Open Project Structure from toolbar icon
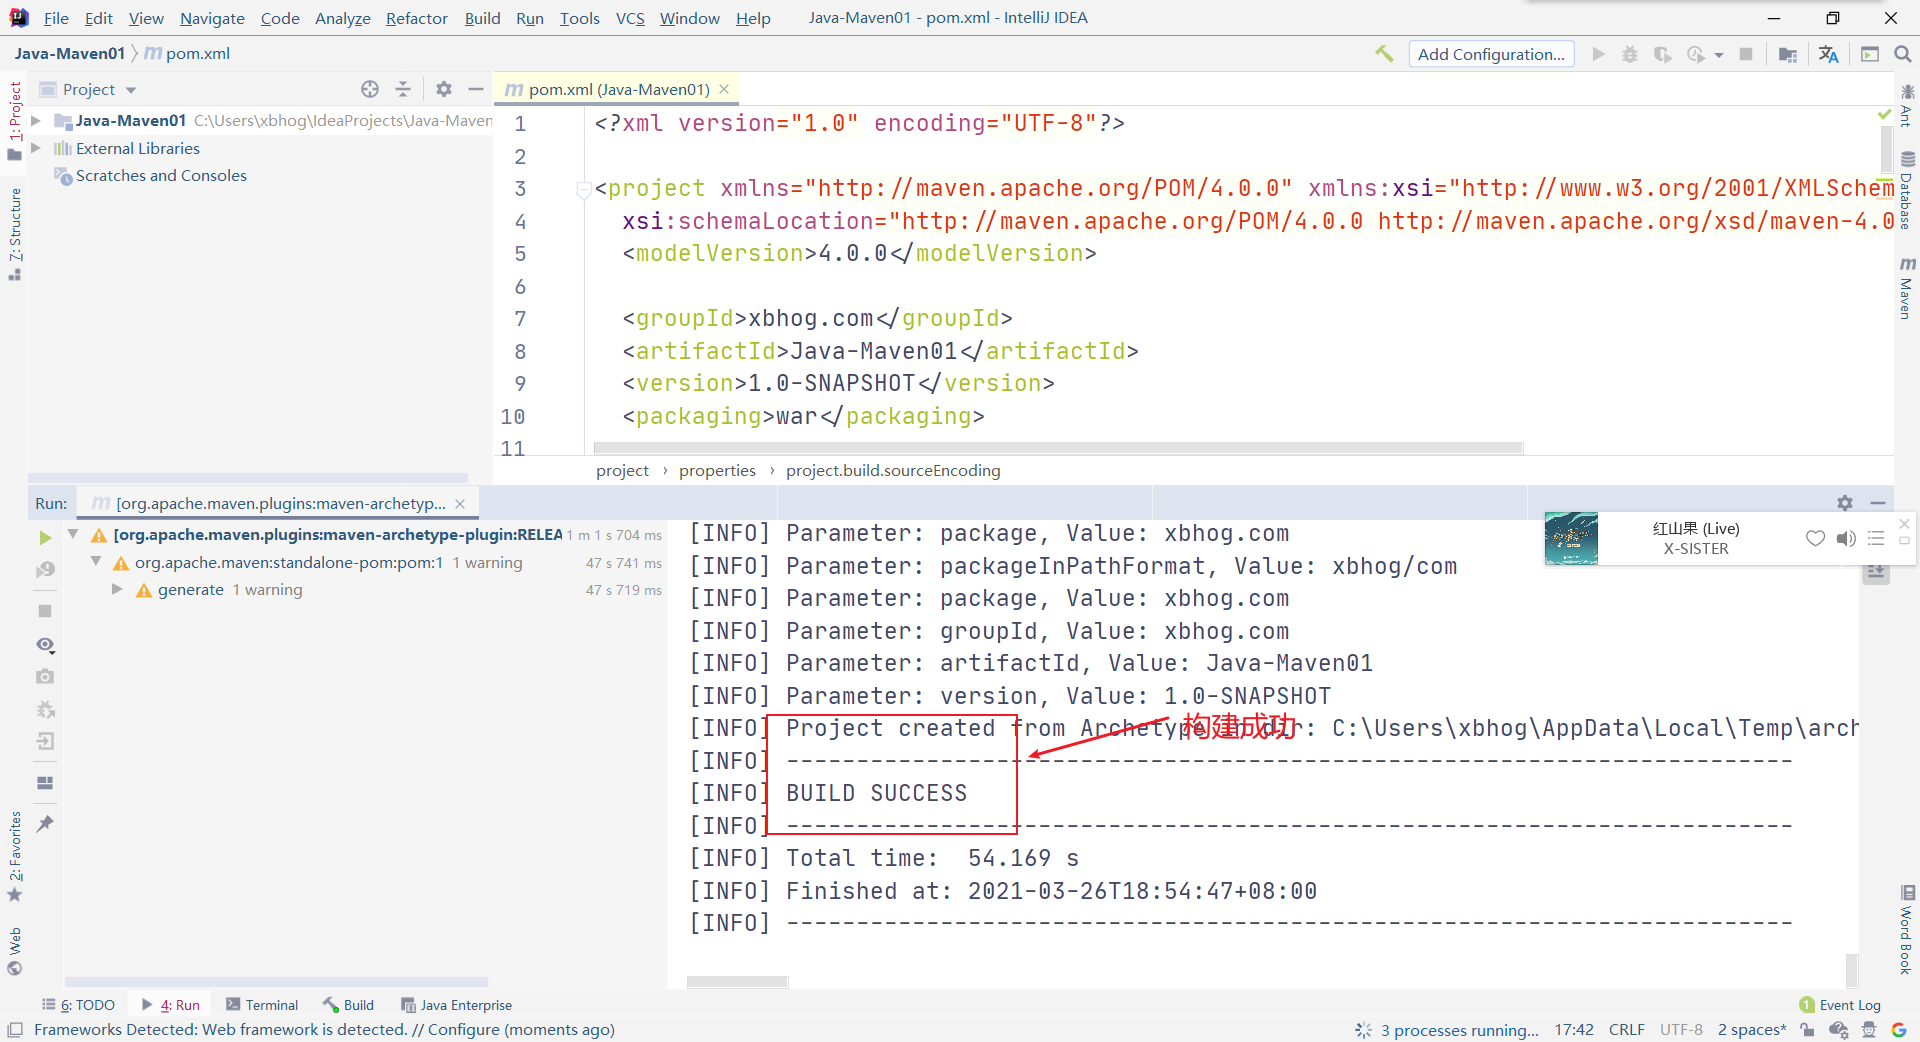This screenshot has width=1920, height=1042. tap(1788, 54)
